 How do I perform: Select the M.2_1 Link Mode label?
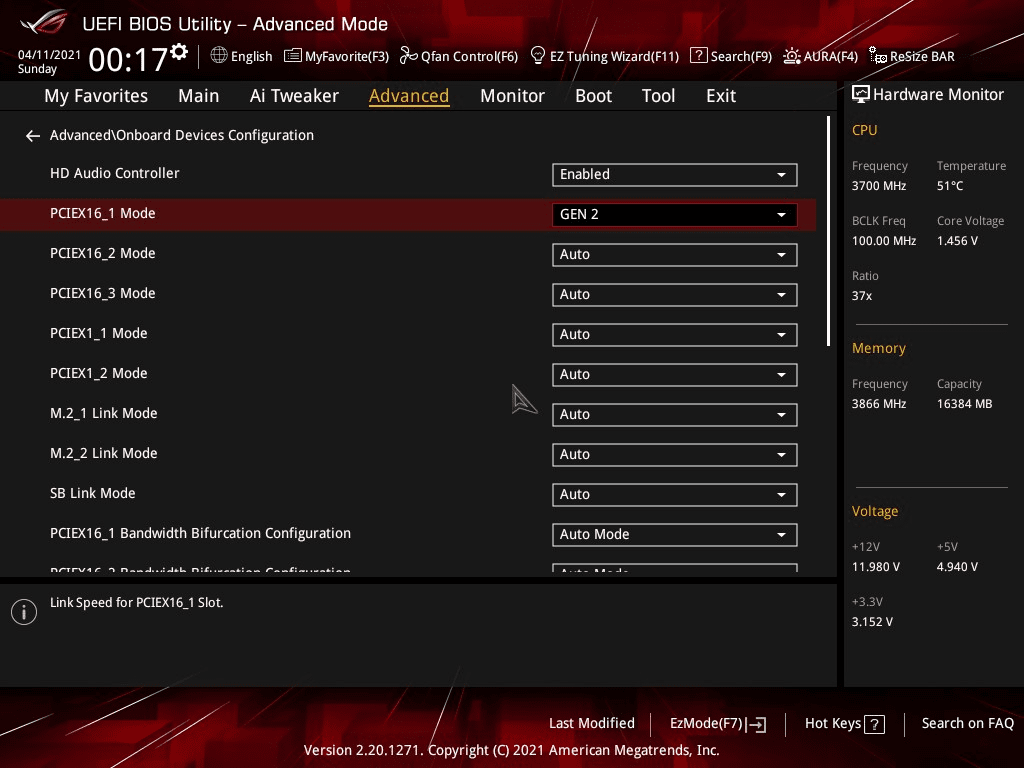pos(103,413)
